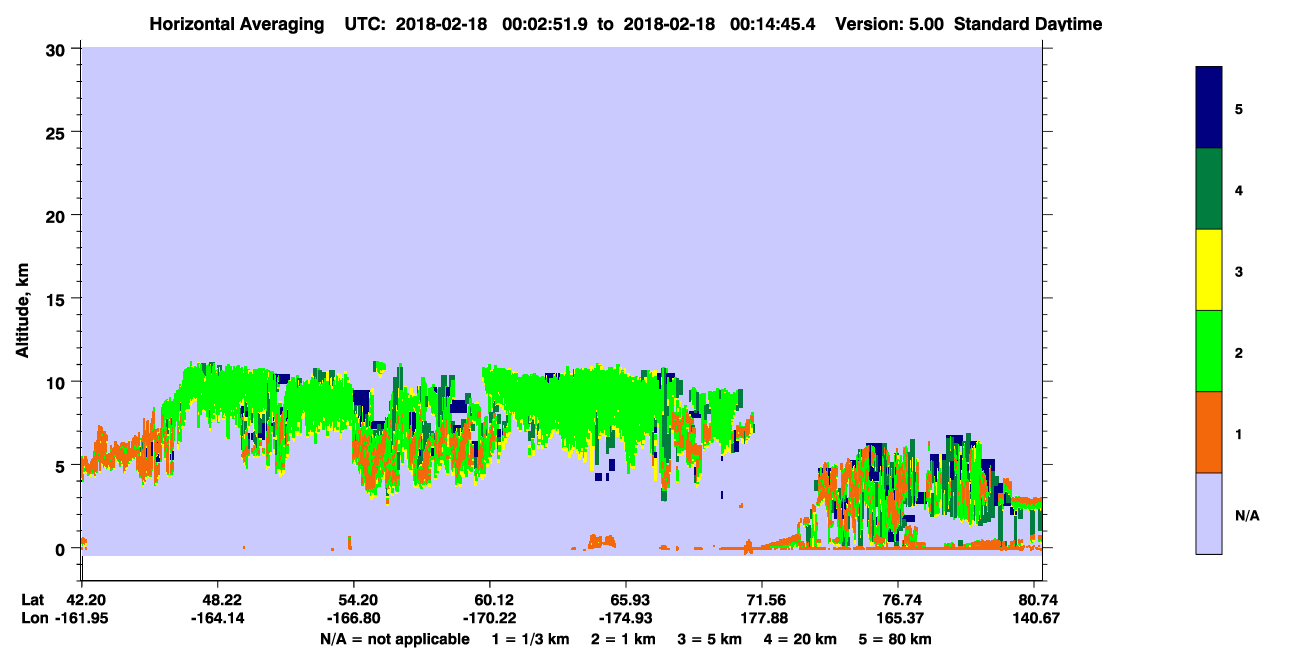Click the 'Standard Daytime' text in title
Image resolution: width=1300 pixels, height=667 pixels.
(1028, 24)
